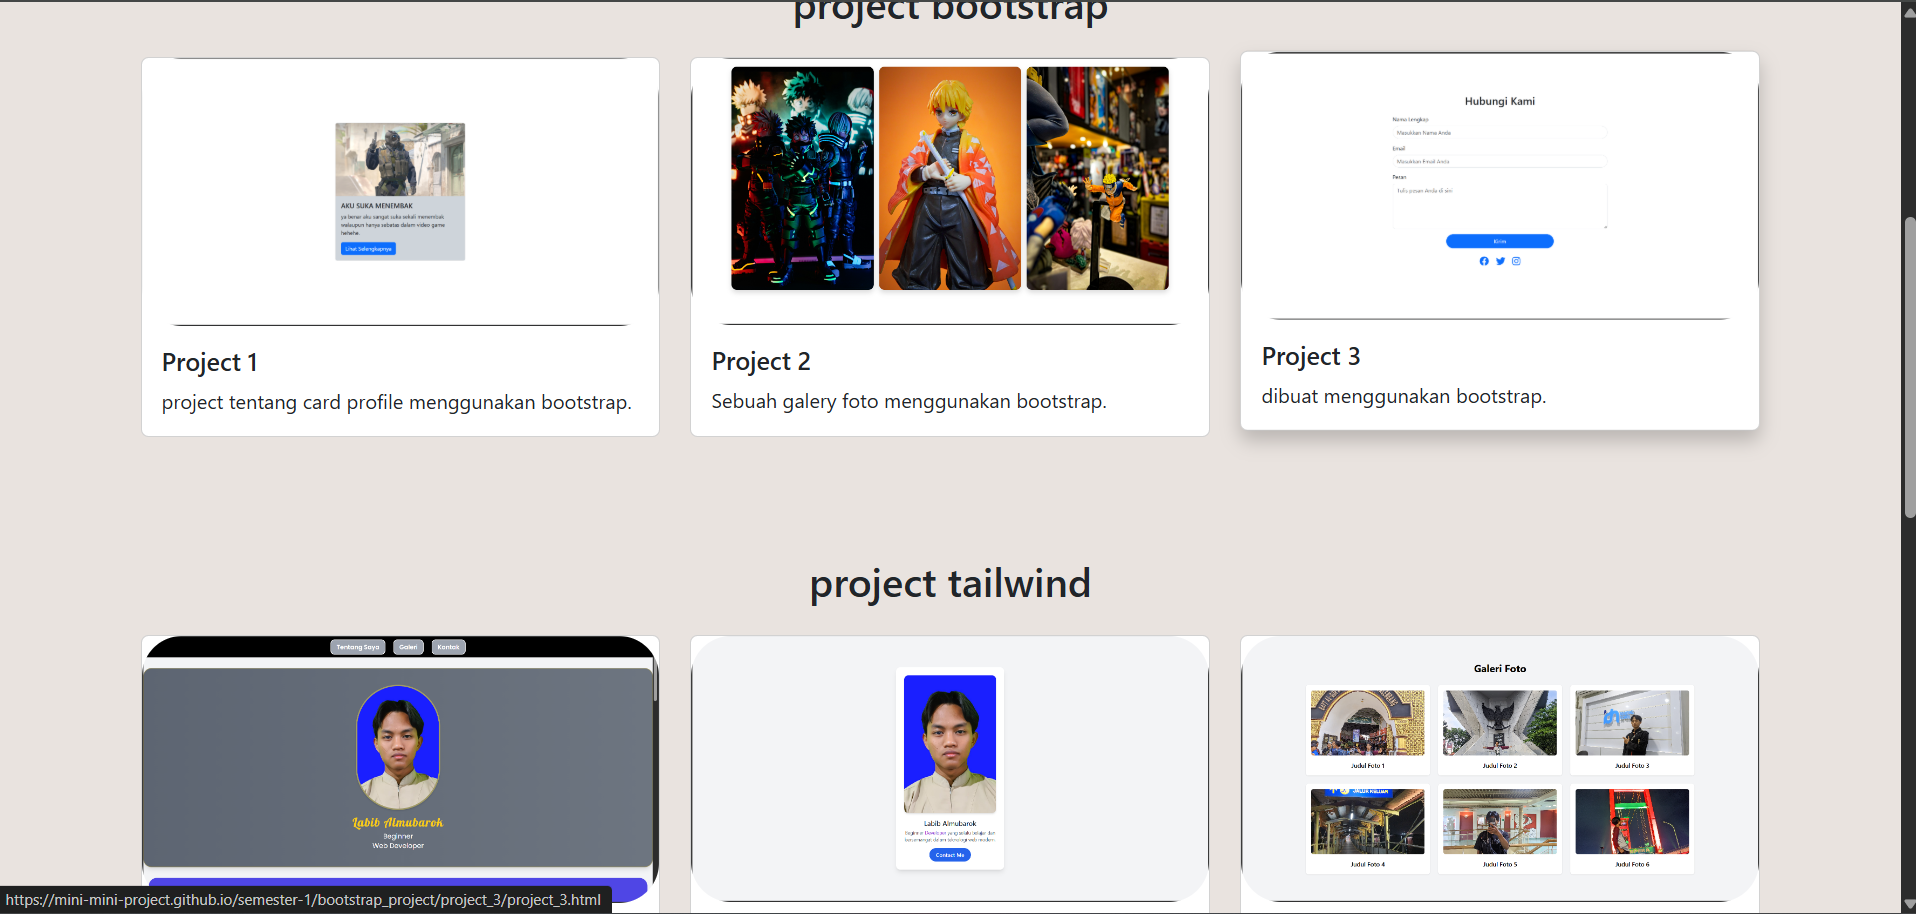Click the Twitter icon in Project 3 preview
This screenshot has height=914, width=1916.
pyautogui.click(x=1500, y=261)
